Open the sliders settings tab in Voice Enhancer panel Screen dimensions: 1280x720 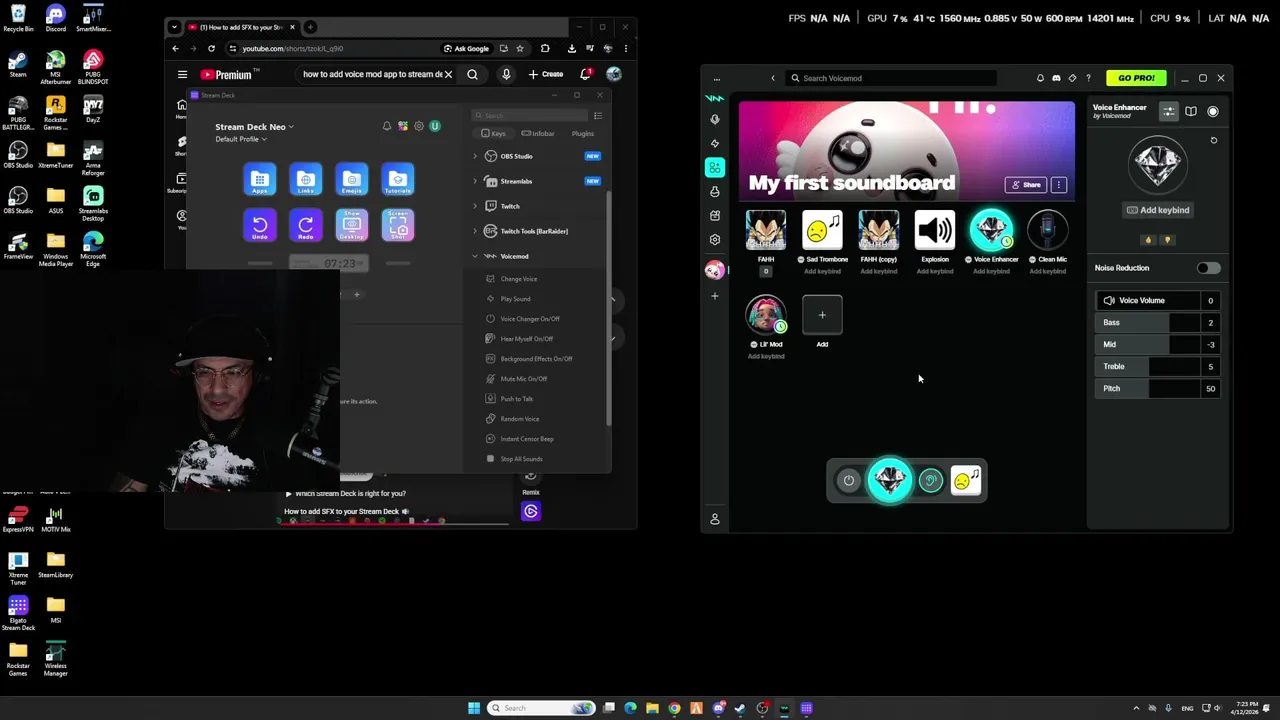pyautogui.click(x=1169, y=111)
